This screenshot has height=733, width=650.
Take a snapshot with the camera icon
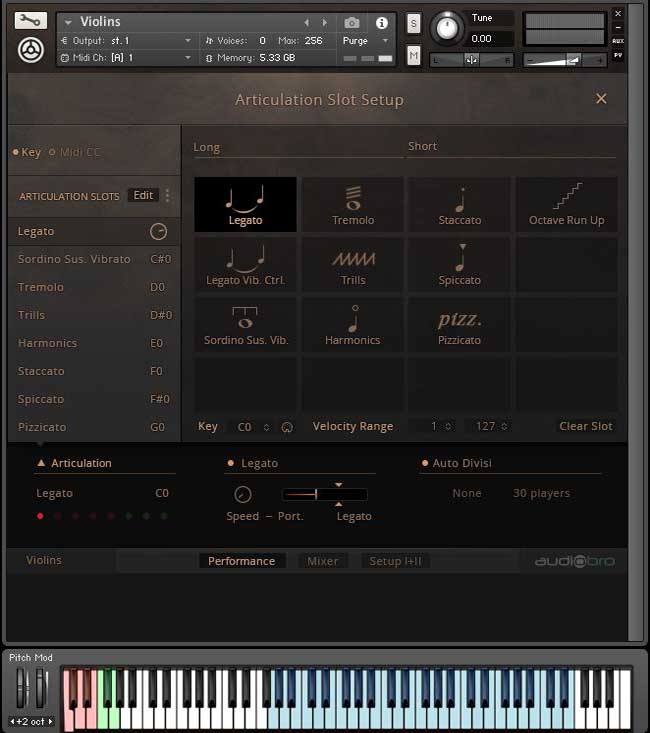tap(352, 22)
